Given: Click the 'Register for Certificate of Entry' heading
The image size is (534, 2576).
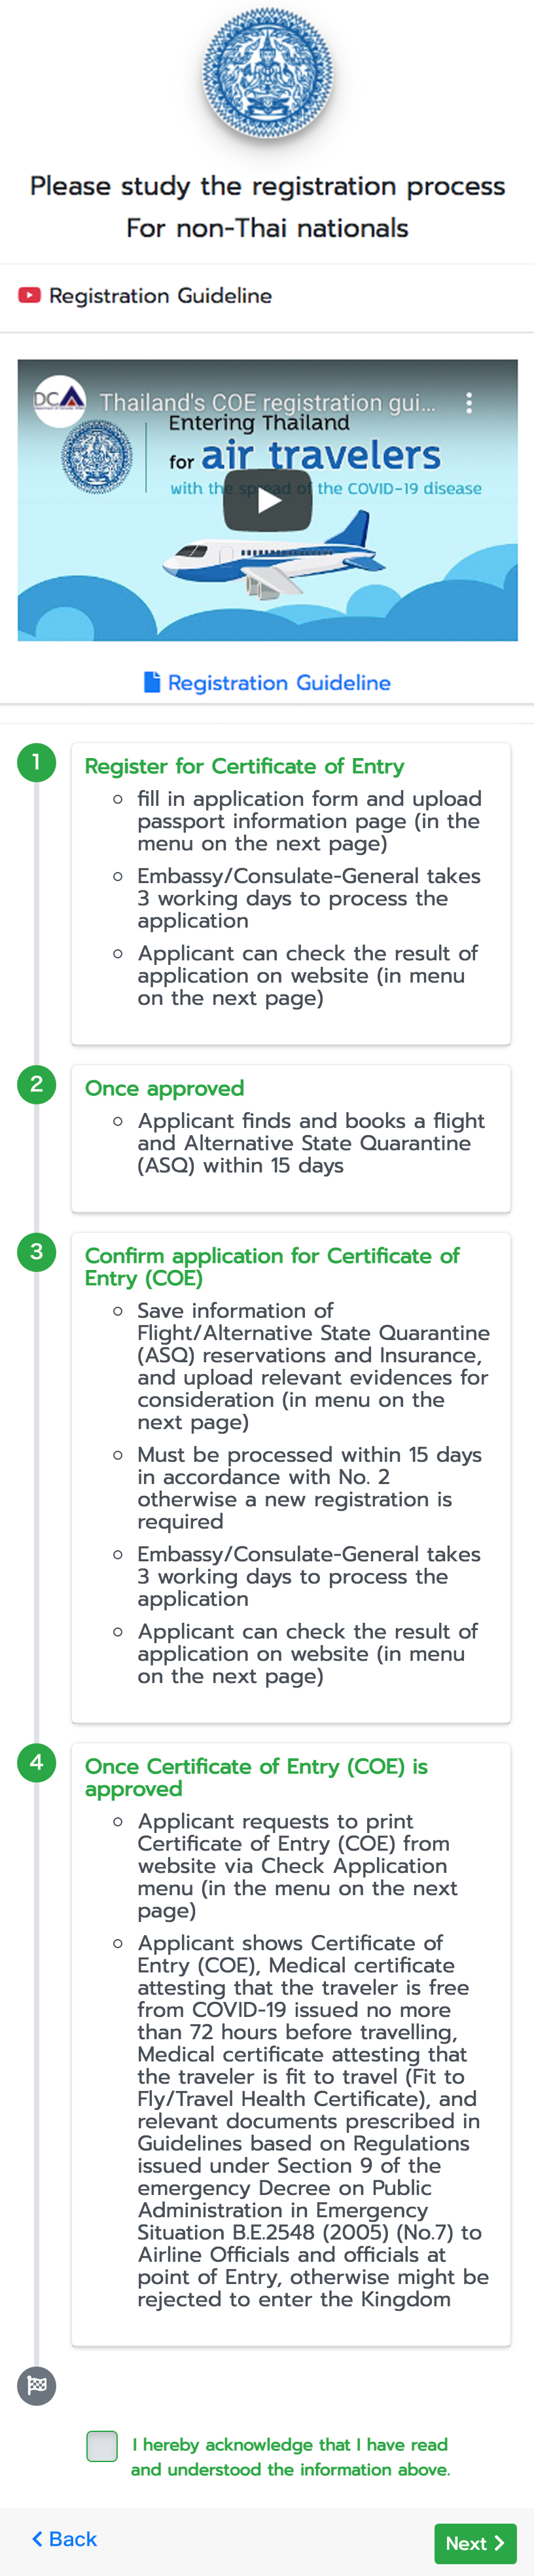Looking at the screenshot, I should pyautogui.click(x=244, y=766).
